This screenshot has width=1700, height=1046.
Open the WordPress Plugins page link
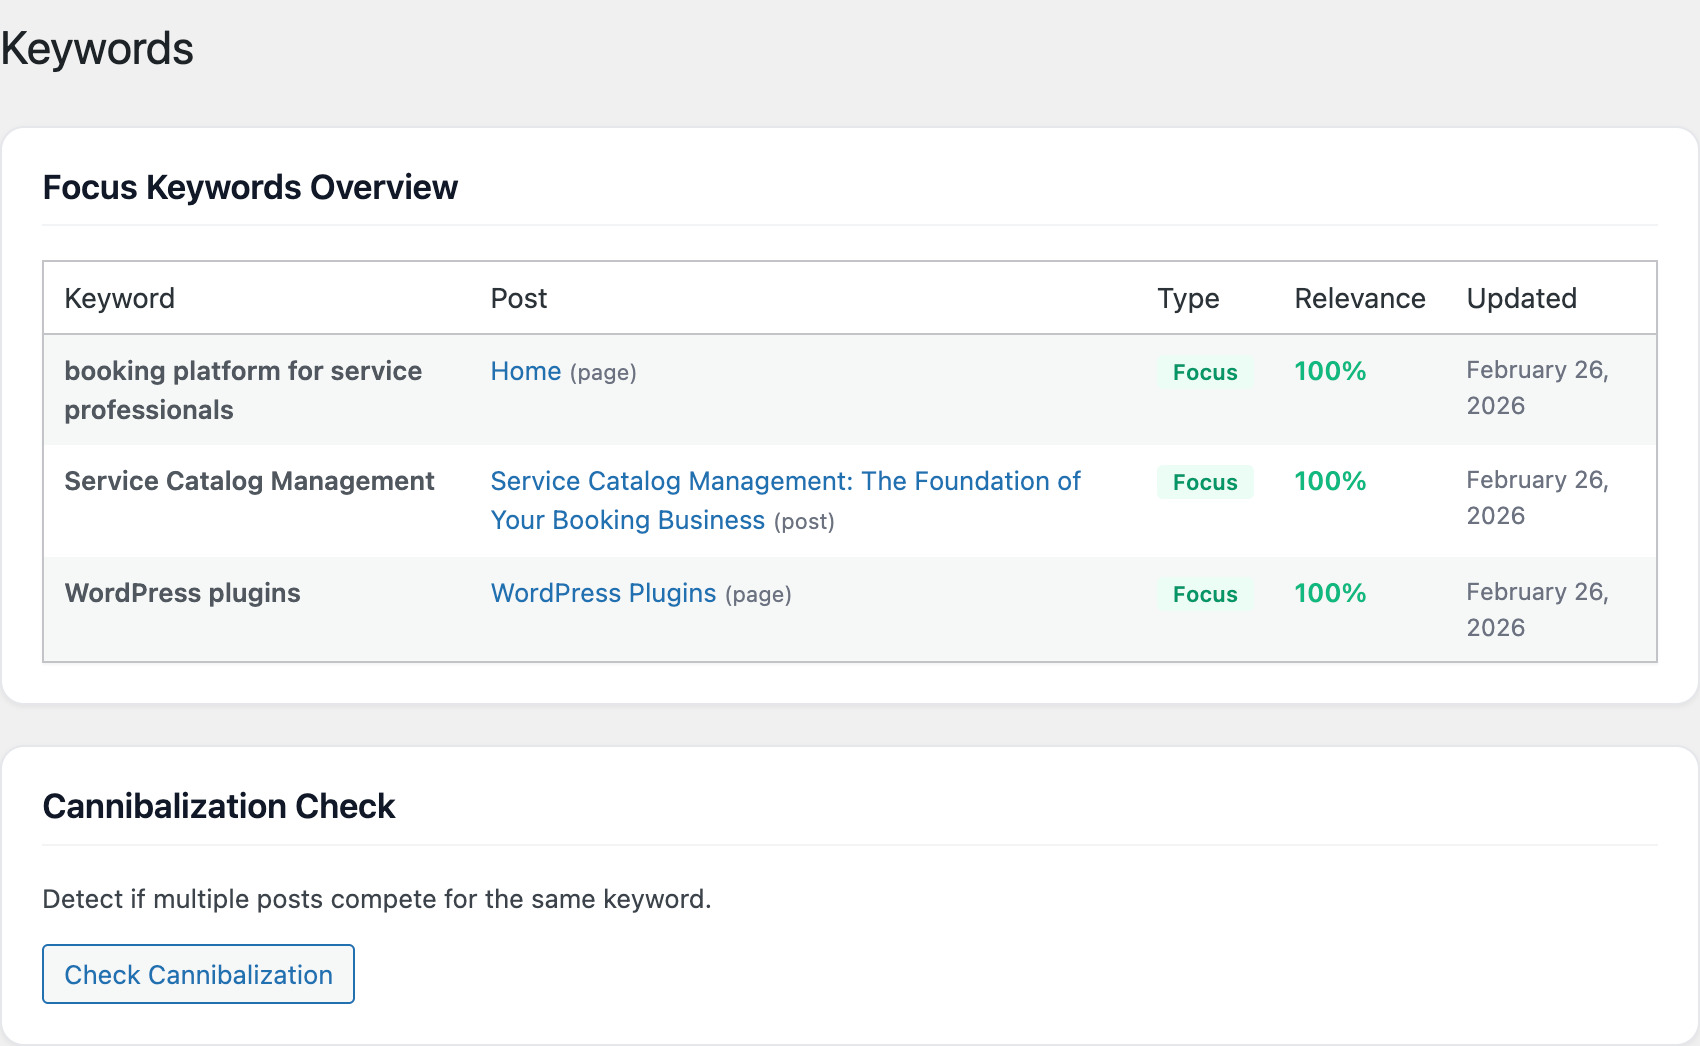603,593
